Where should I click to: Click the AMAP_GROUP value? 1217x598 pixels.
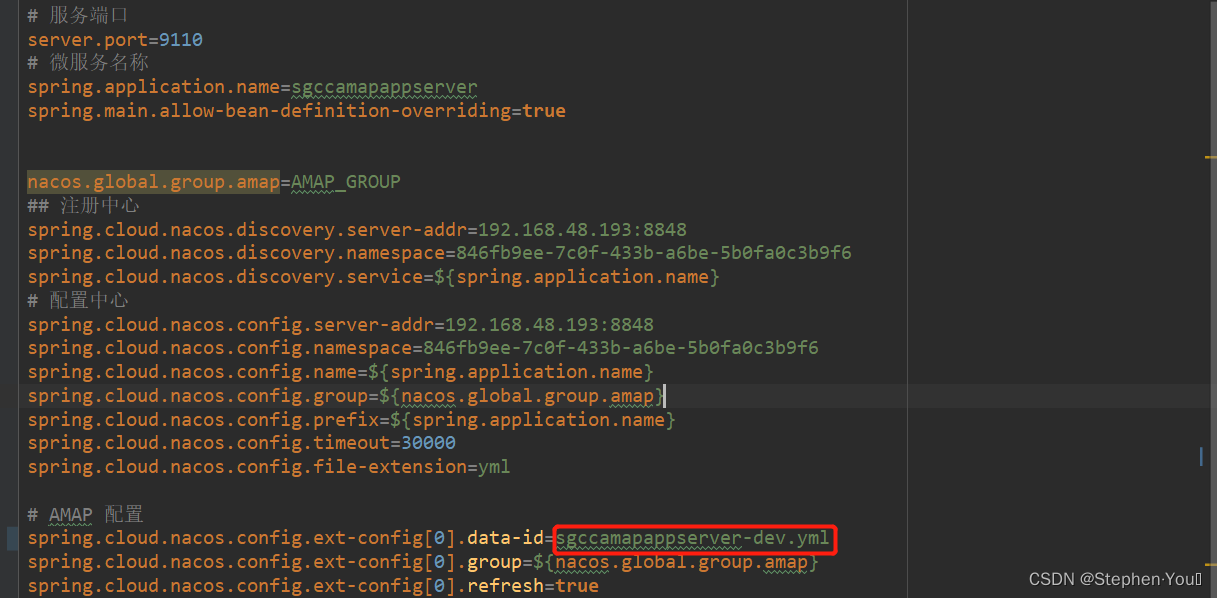click(x=346, y=182)
